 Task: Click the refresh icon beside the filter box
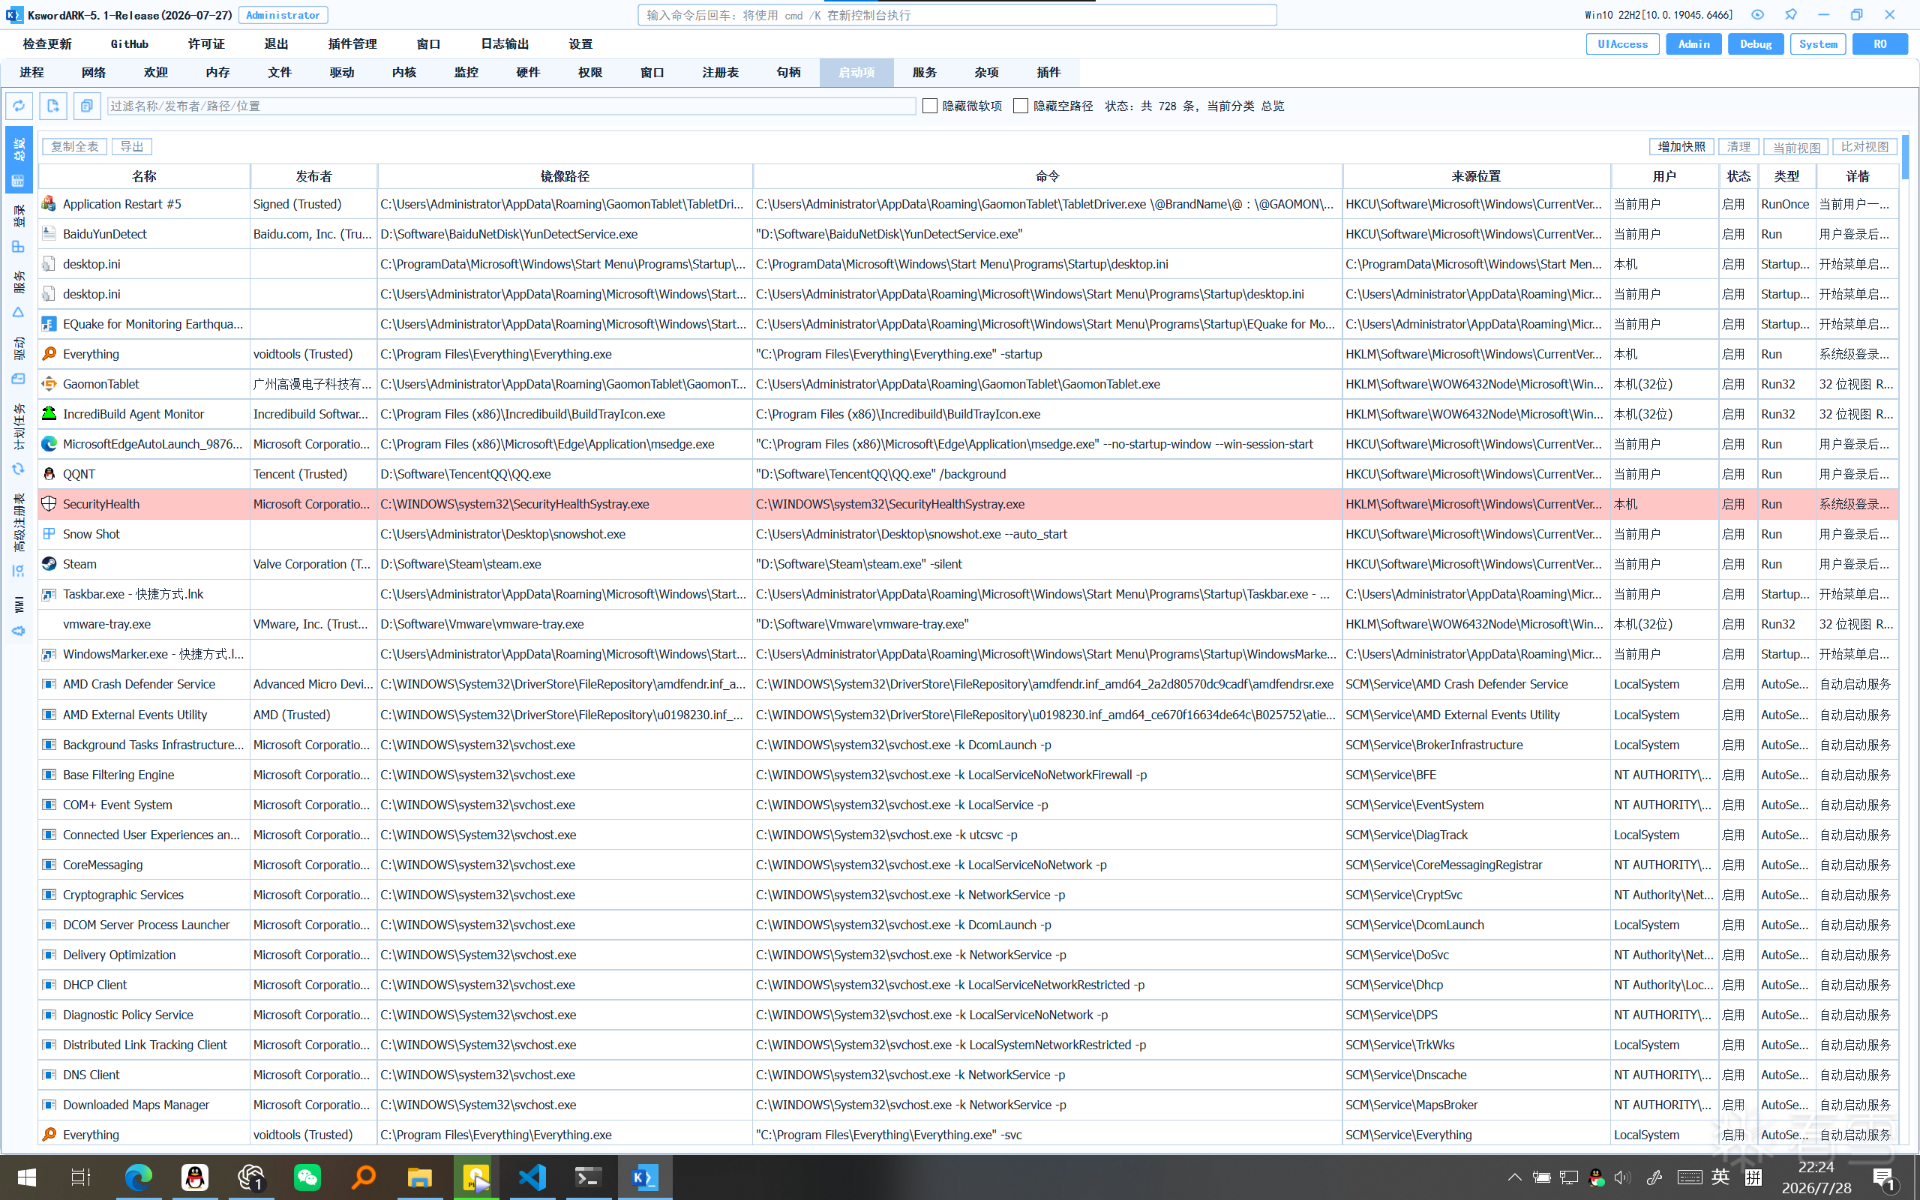(19, 106)
